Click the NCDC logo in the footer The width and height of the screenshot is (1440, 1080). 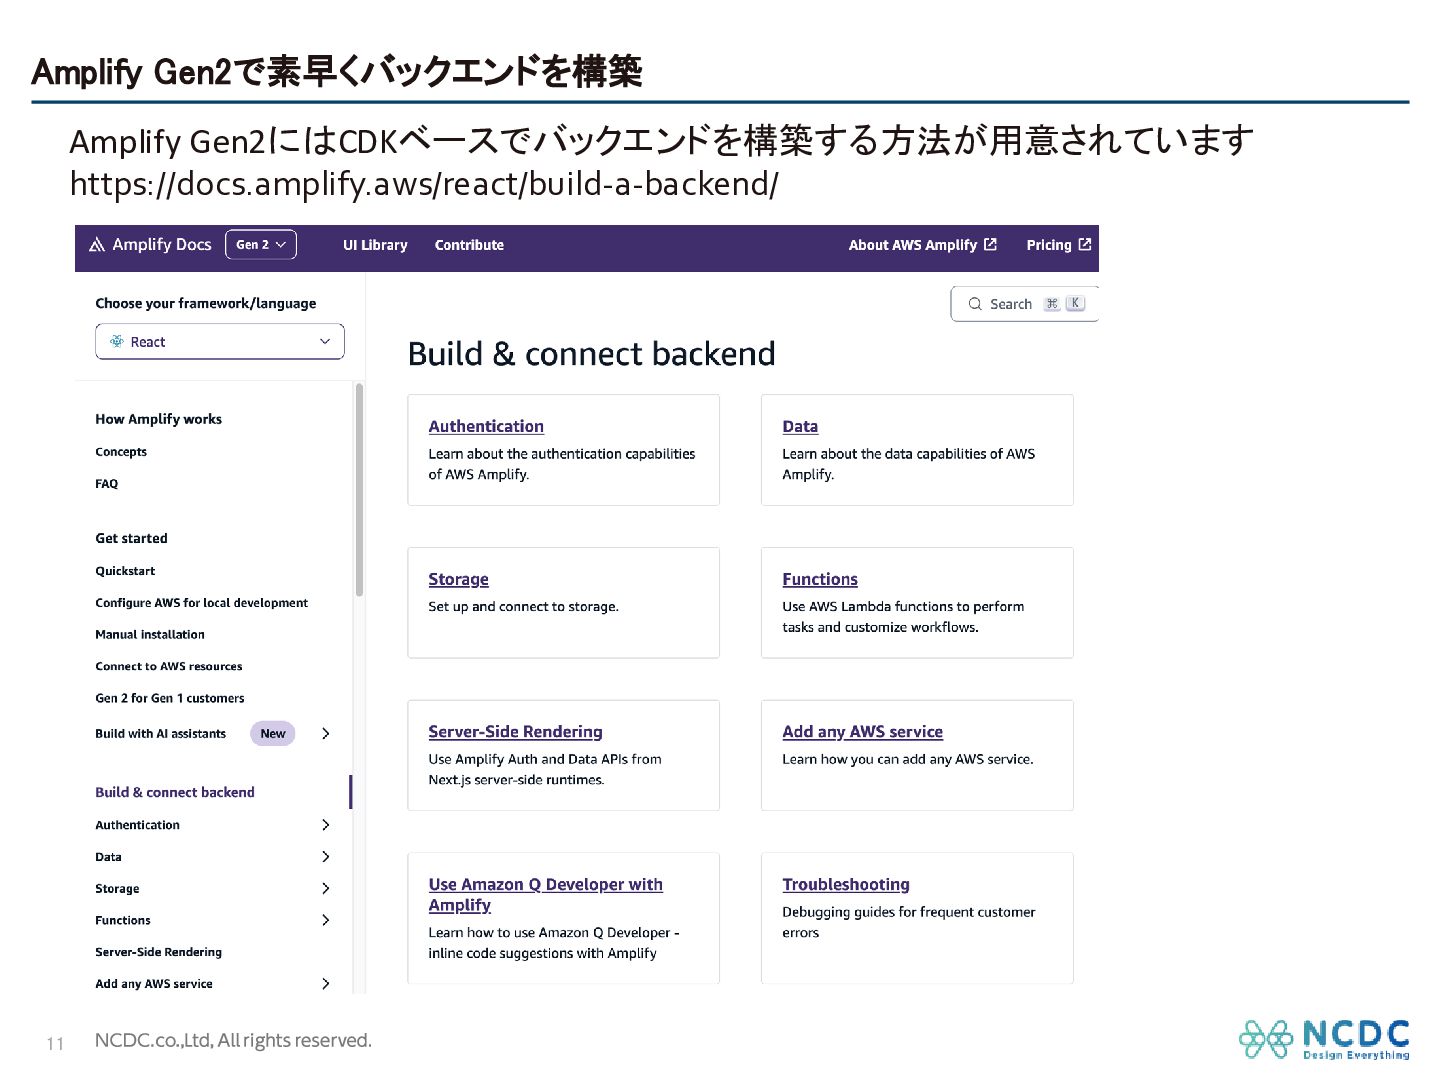(x=1324, y=1039)
